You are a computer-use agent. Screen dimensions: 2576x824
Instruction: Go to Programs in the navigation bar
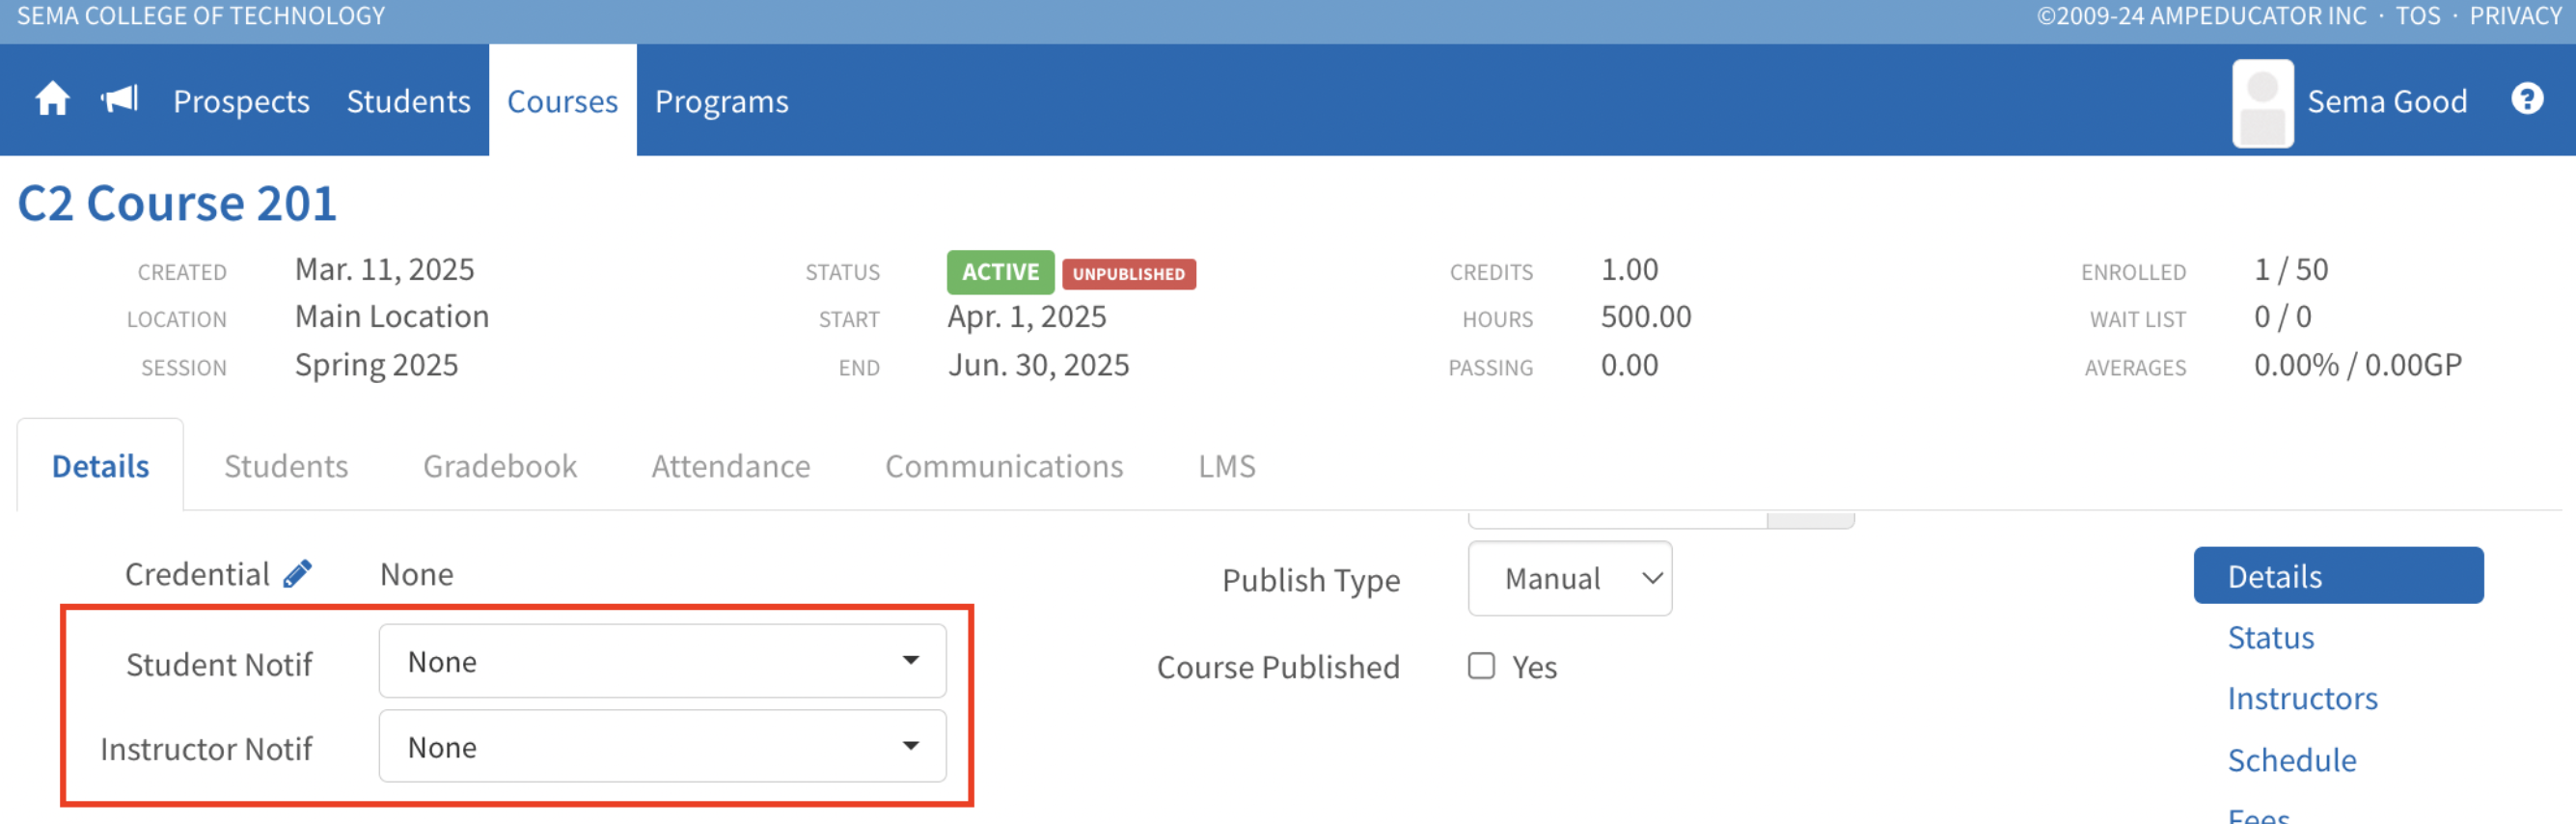tap(721, 101)
